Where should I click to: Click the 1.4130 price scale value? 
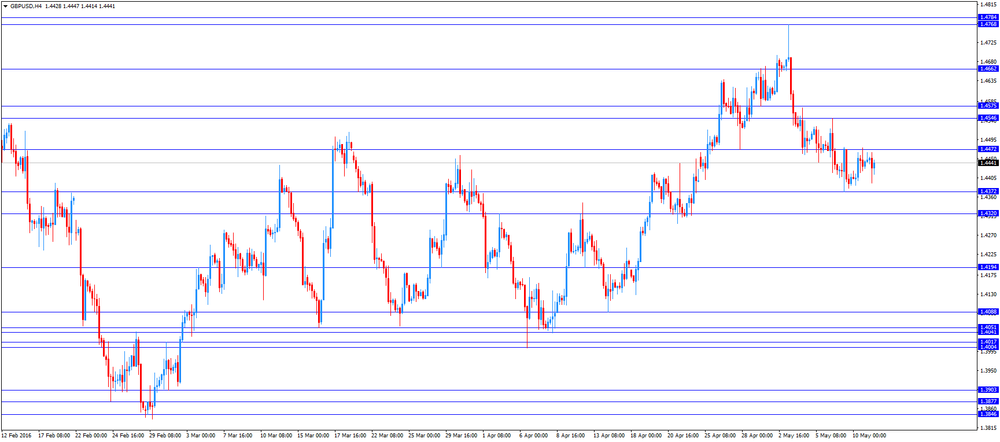(x=987, y=295)
